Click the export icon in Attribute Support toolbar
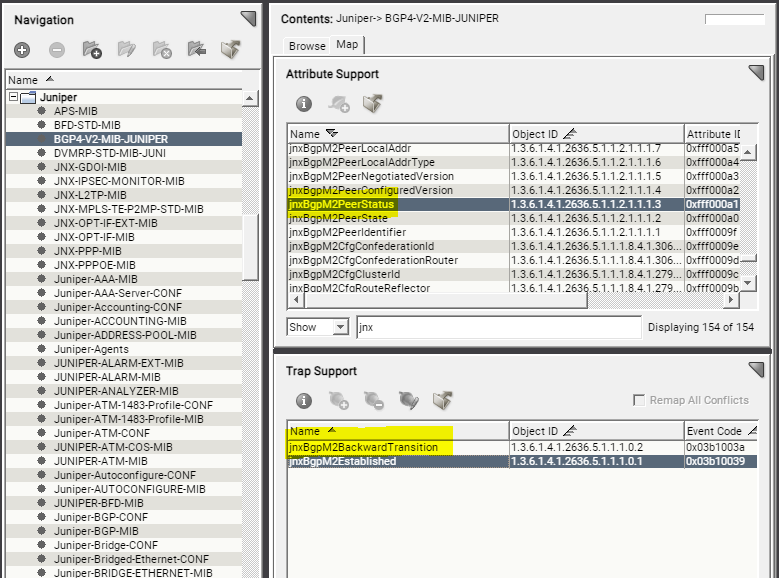Image resolution: width=779 pixels, height=578 pixels. tap(373, 103)
